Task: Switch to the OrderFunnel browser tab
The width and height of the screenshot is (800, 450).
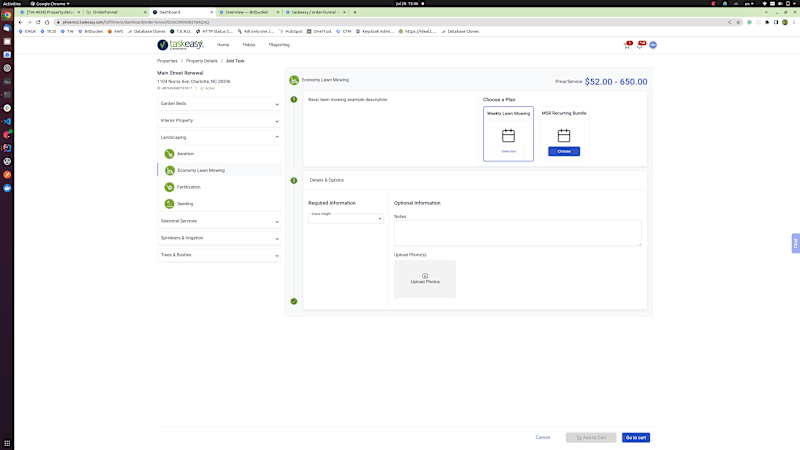Action: (115, 12)
